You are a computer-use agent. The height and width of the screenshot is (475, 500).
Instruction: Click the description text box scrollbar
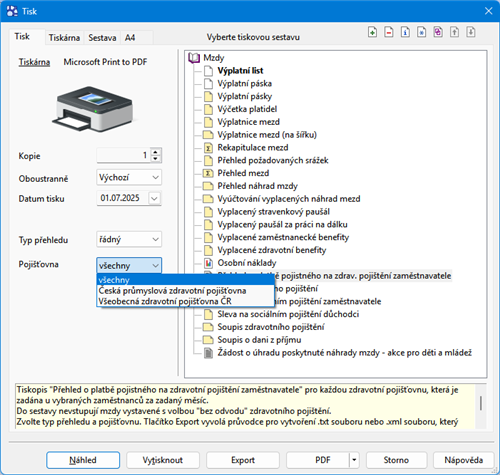(x=480, y=406)
